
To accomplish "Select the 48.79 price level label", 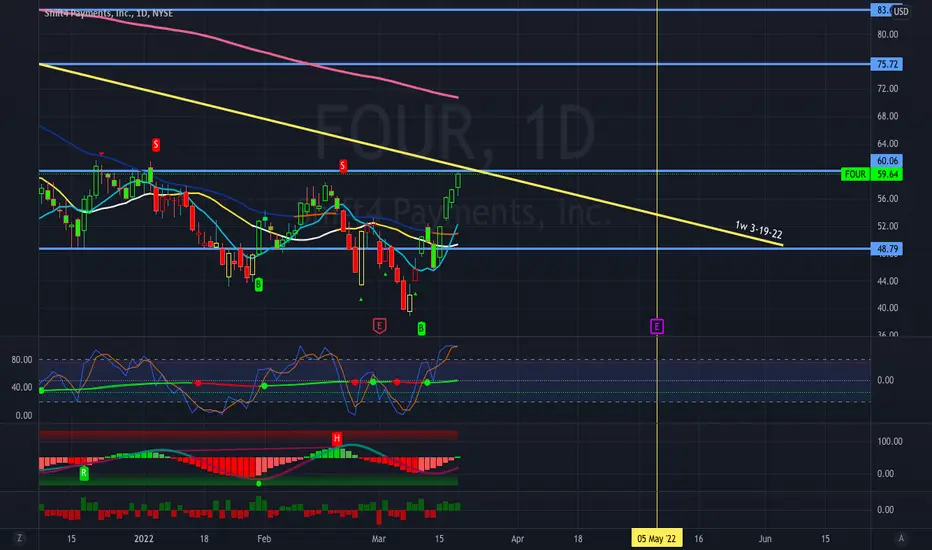I will (887, 249).
